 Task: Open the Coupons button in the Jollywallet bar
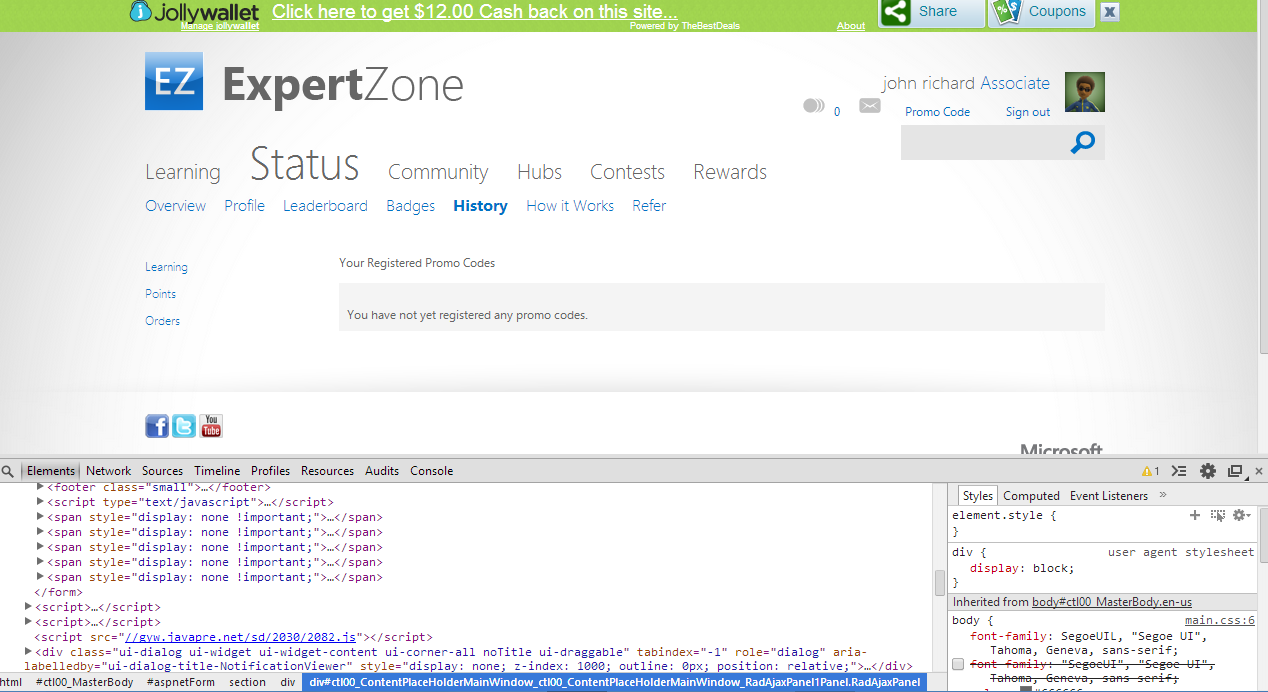(x=1041, y=12)
